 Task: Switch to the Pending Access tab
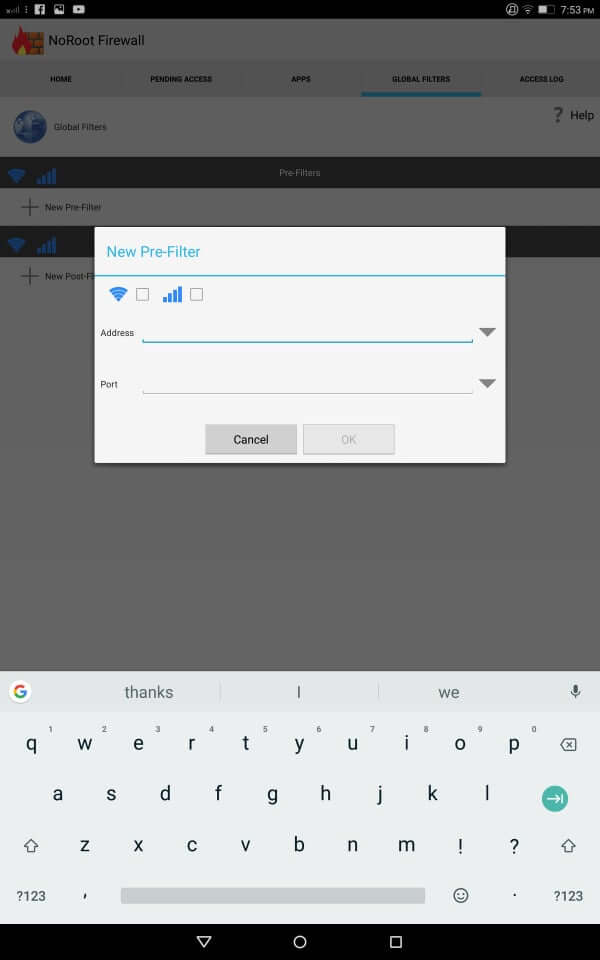181,79
